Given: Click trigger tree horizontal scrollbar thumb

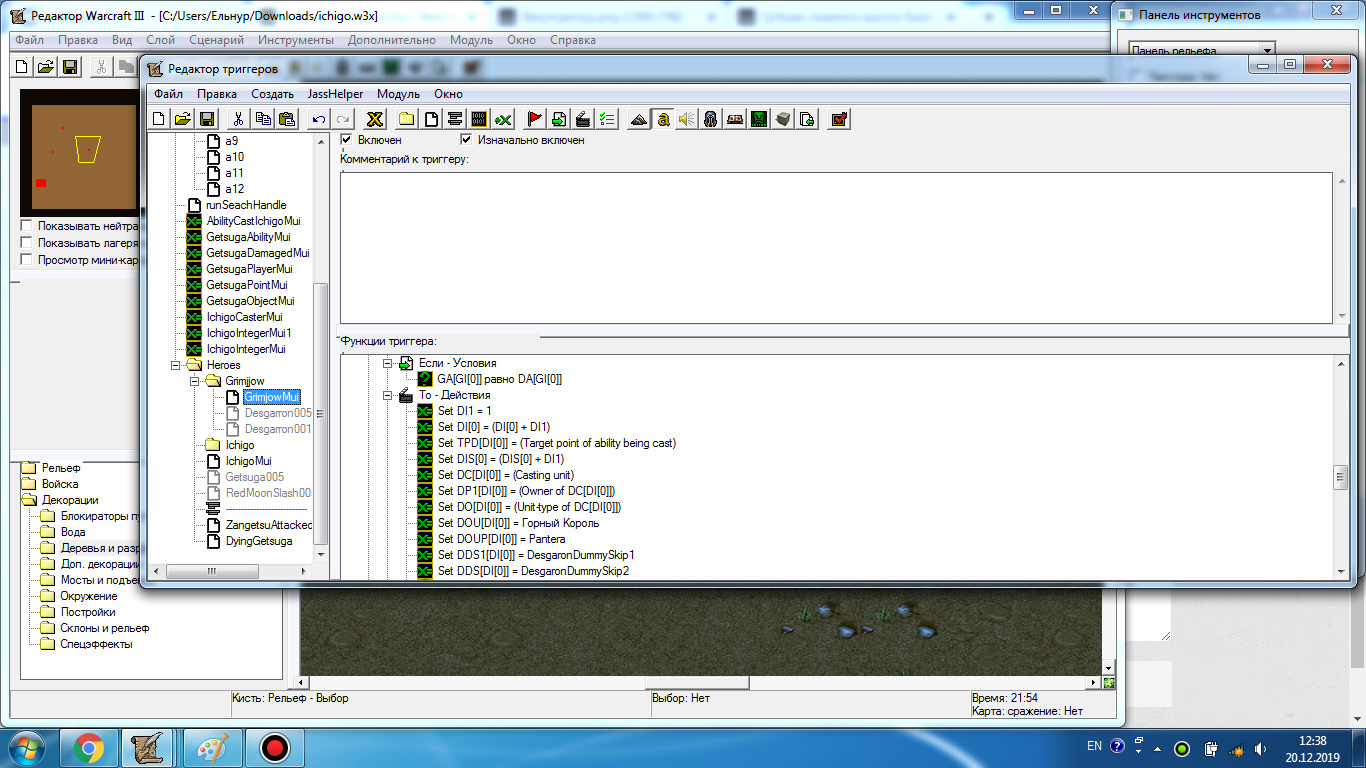Looking at the screenshot, I should tap(212, 571).
